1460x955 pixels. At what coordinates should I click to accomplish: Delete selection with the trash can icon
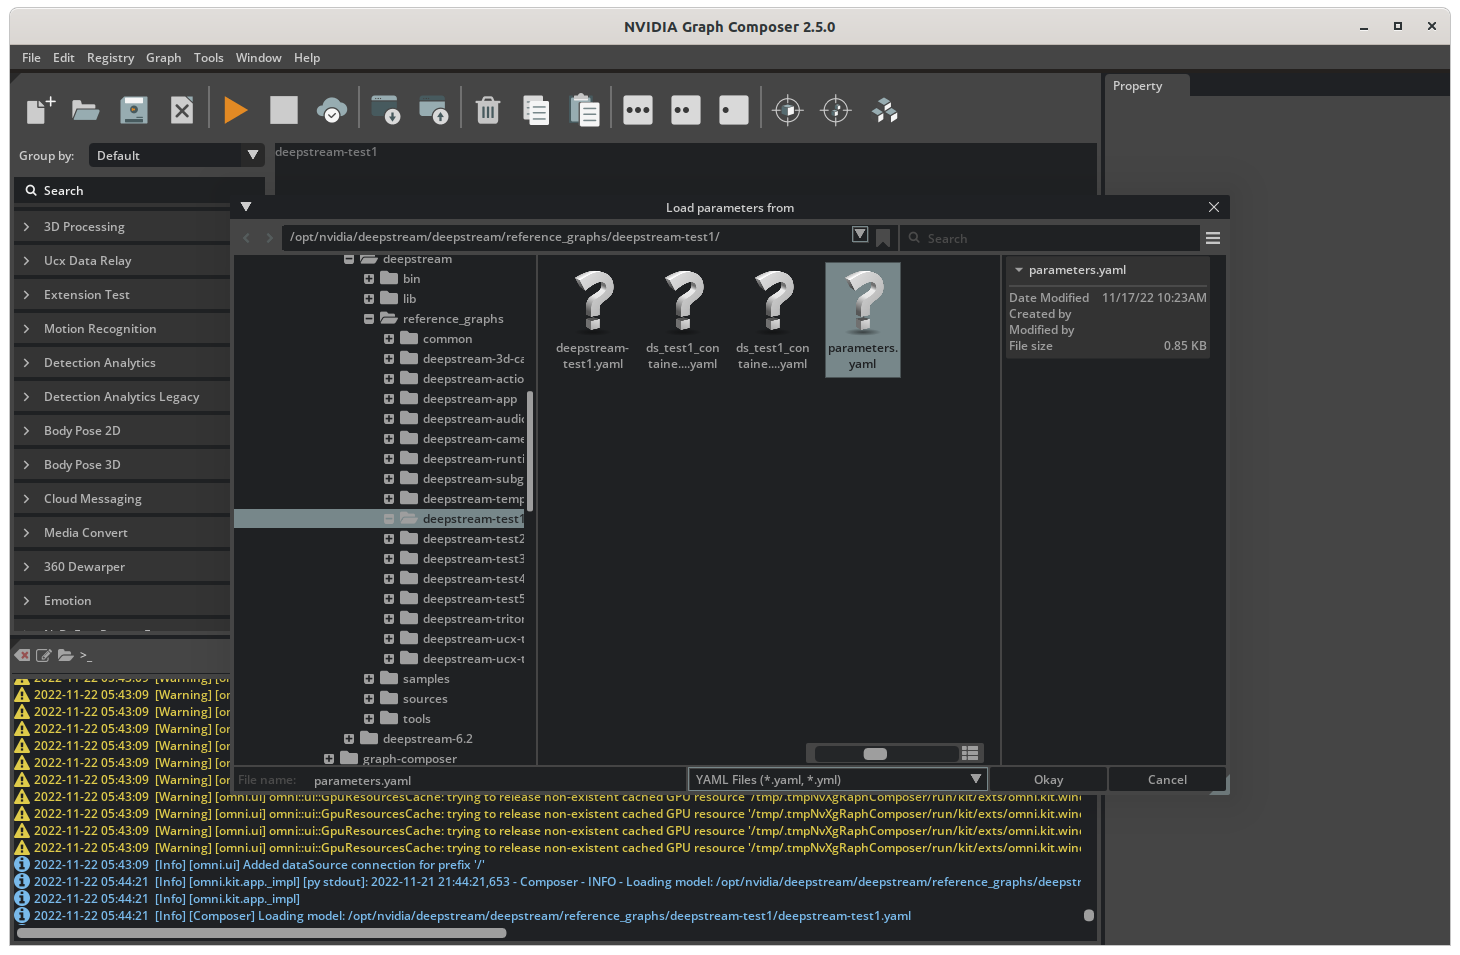tap(488, 110)
